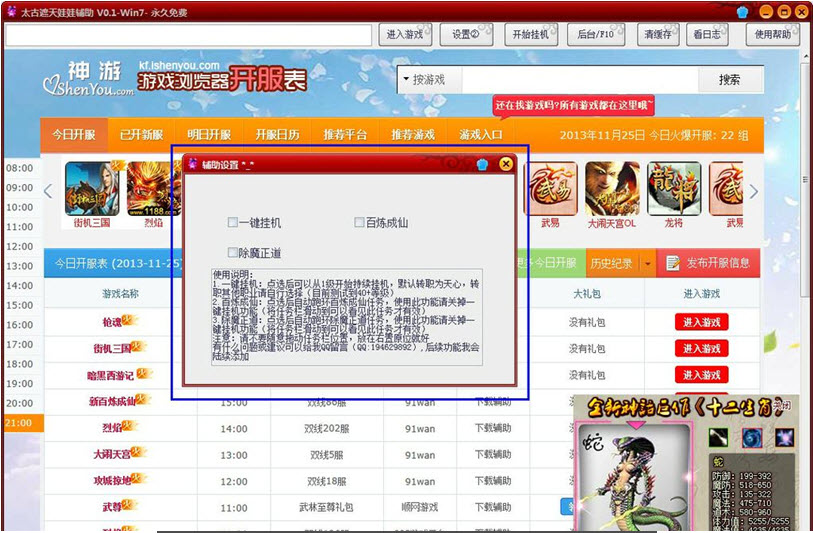Click the 搜索 button
This screenshot has width=813, height=533.
tap(730, 80)
